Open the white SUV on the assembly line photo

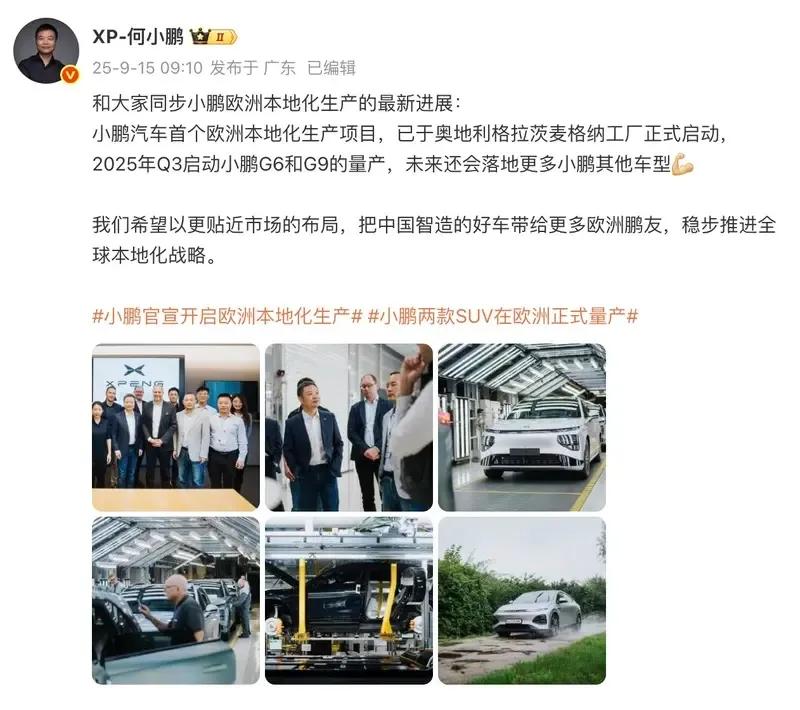click(522, 427)
